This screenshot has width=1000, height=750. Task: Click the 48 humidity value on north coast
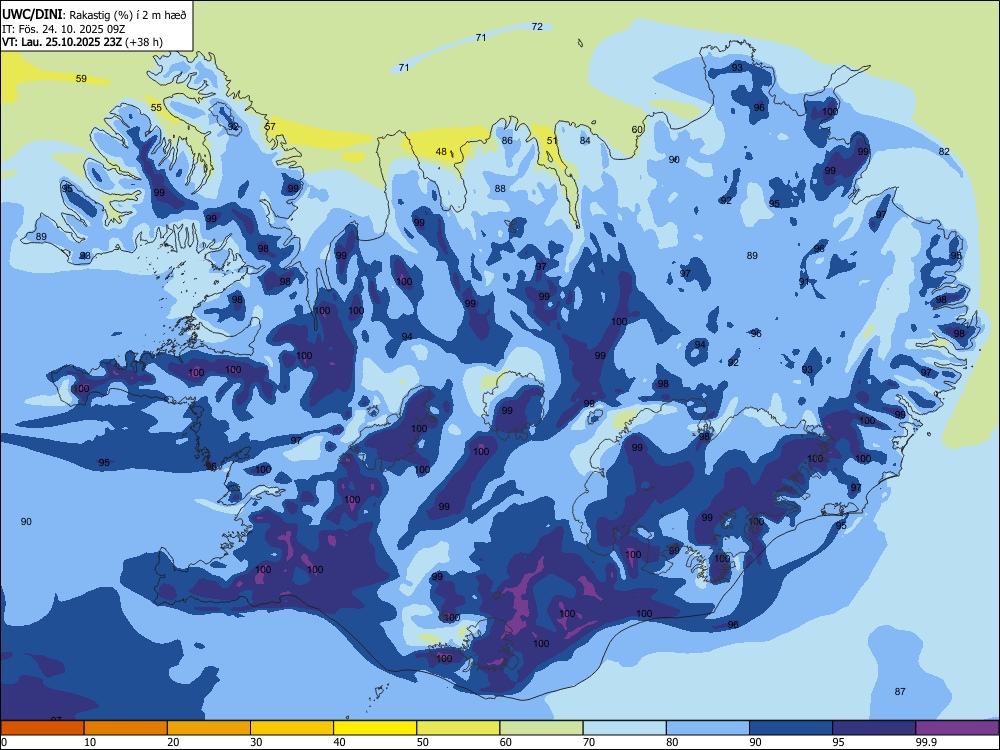tap(441, 152)
